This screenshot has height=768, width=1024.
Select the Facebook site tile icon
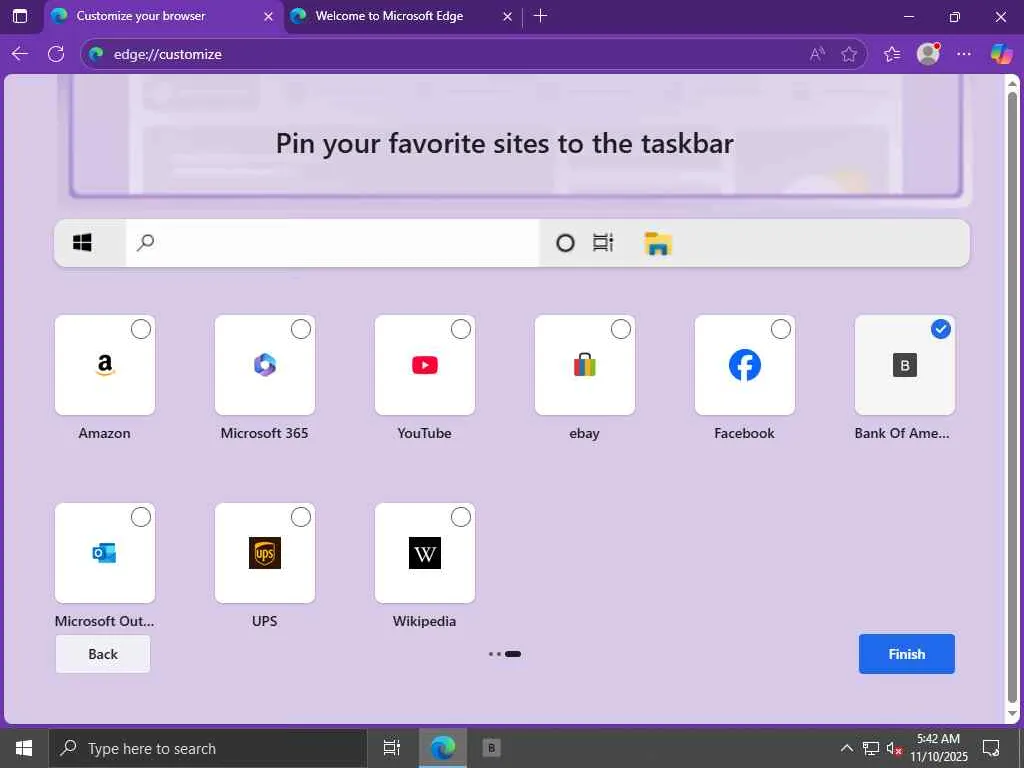point(744,364)
